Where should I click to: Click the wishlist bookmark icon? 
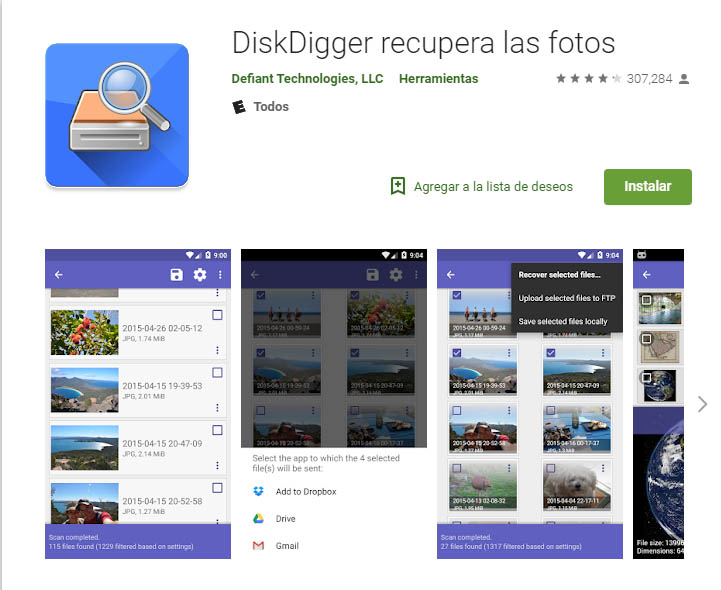398,186
